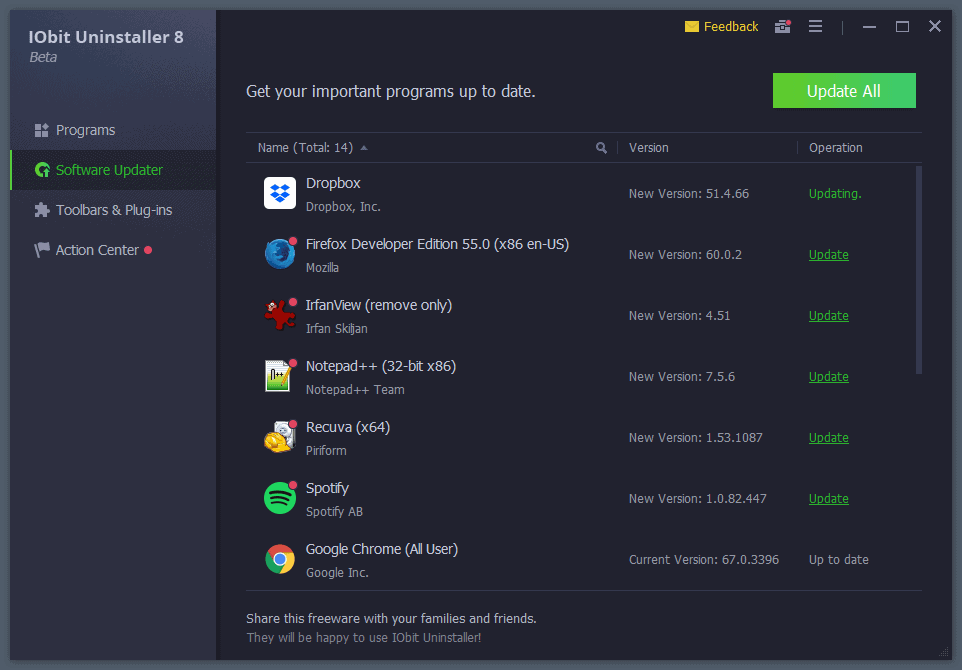962x670 pixels.
Task: Click New Version: 7.5.6 text
Action: [x=682, y=377]
